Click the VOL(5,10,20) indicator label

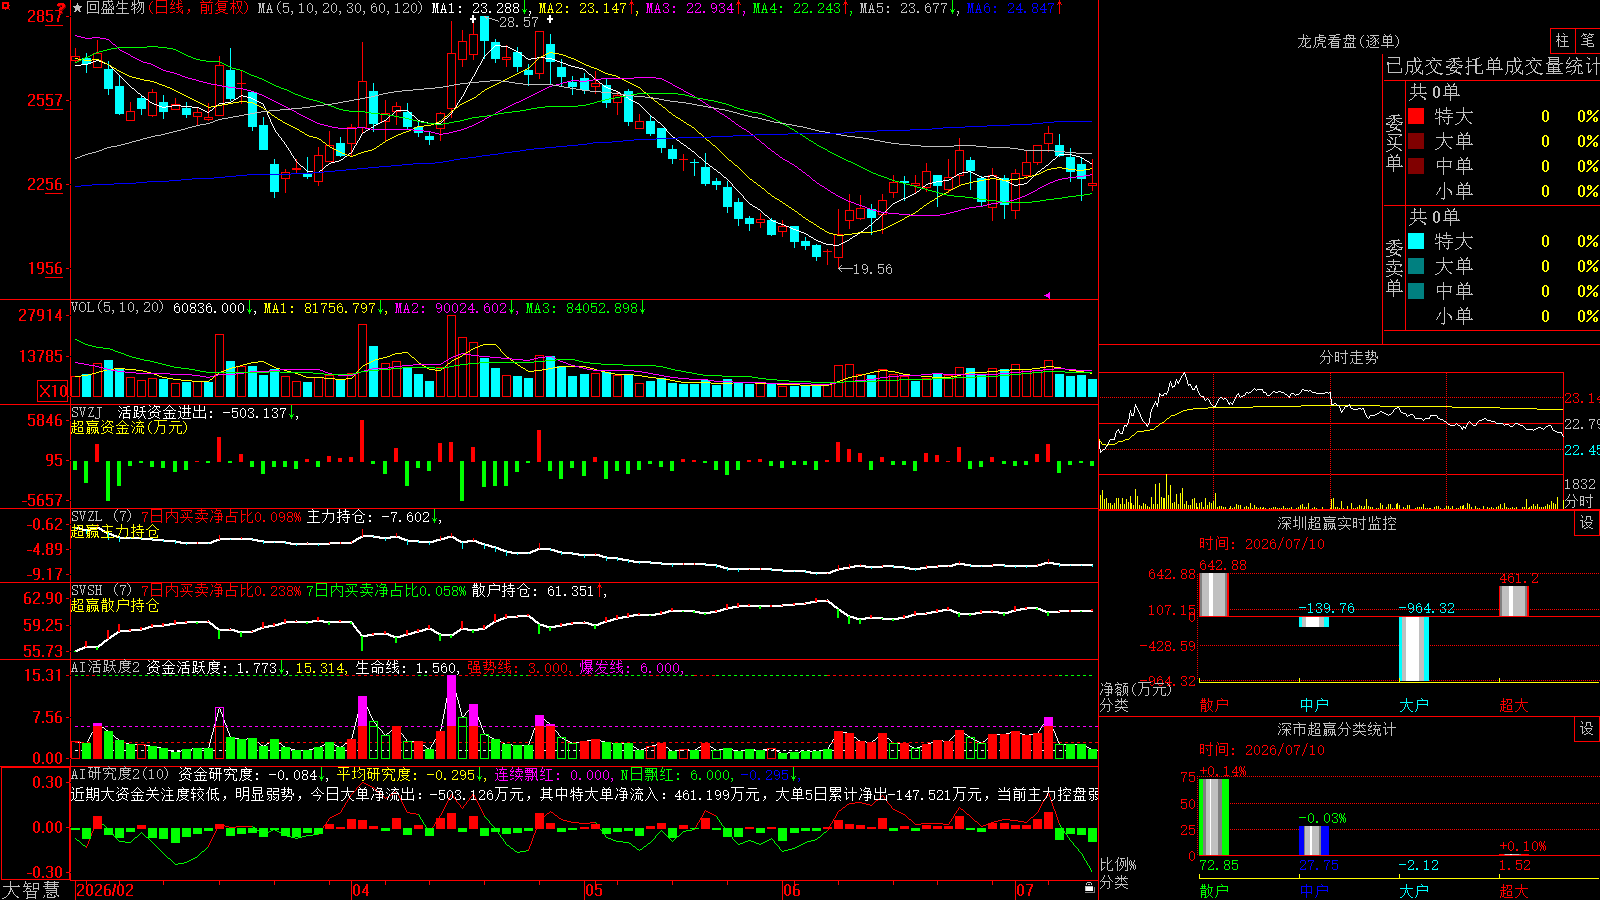point(117,307)
